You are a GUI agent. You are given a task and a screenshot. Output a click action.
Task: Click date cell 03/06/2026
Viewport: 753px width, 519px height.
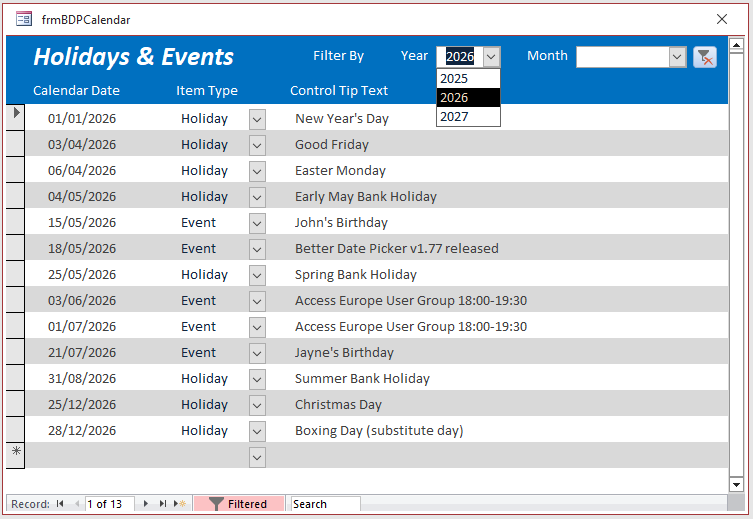[82, 300]
